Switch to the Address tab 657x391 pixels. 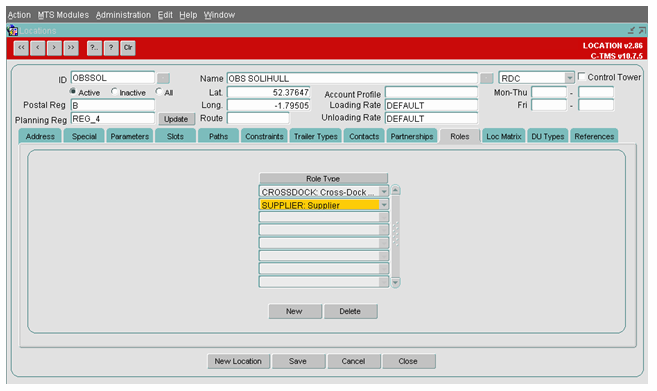(40, 136)
